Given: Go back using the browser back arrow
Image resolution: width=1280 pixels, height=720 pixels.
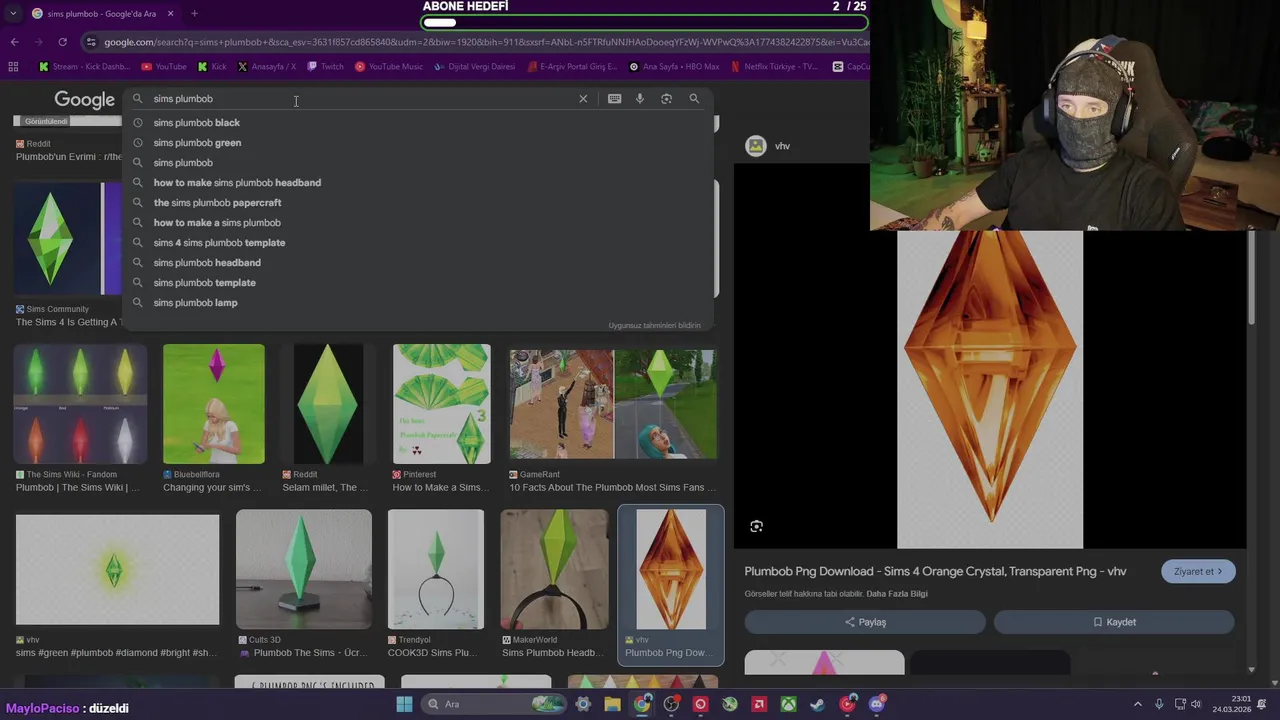Looking at the screenshot, I should [x=14, y=42].
